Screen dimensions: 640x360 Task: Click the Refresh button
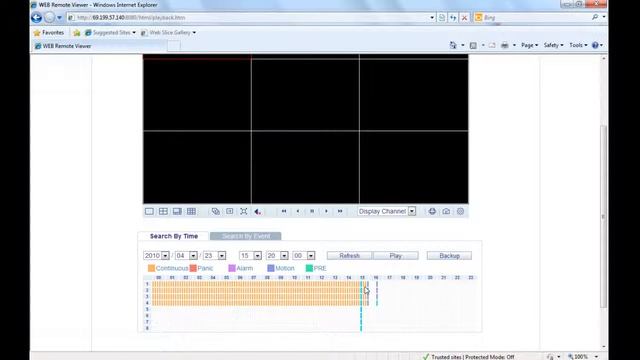(x=349, y=256)
